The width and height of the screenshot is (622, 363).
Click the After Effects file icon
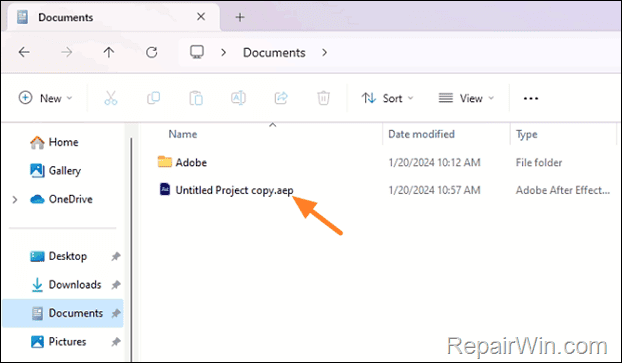pos(165,189)
